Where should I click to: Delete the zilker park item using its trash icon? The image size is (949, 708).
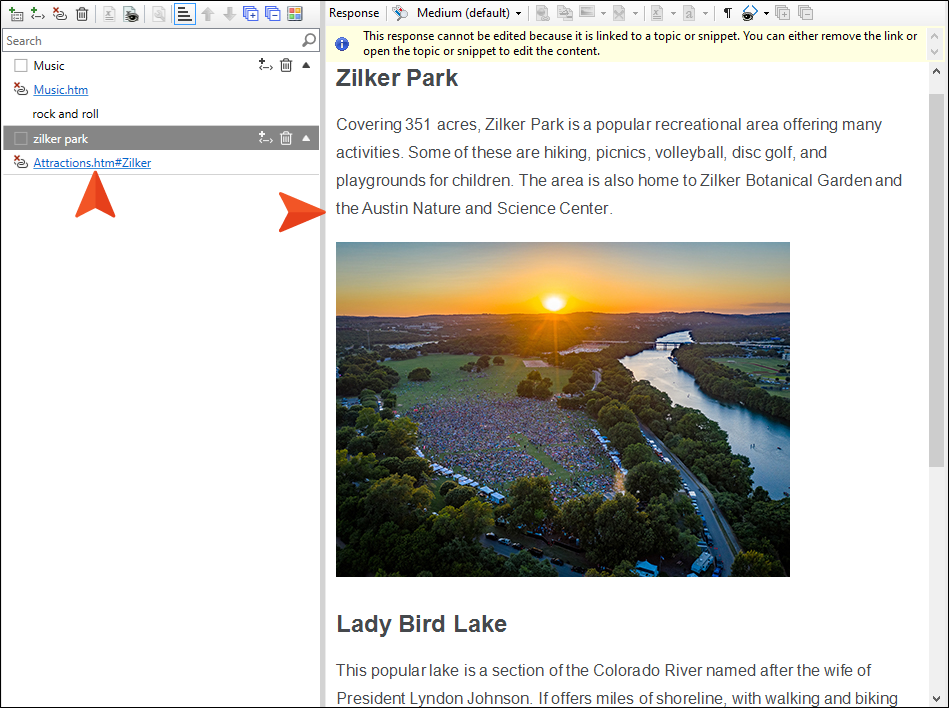point(286,138)
